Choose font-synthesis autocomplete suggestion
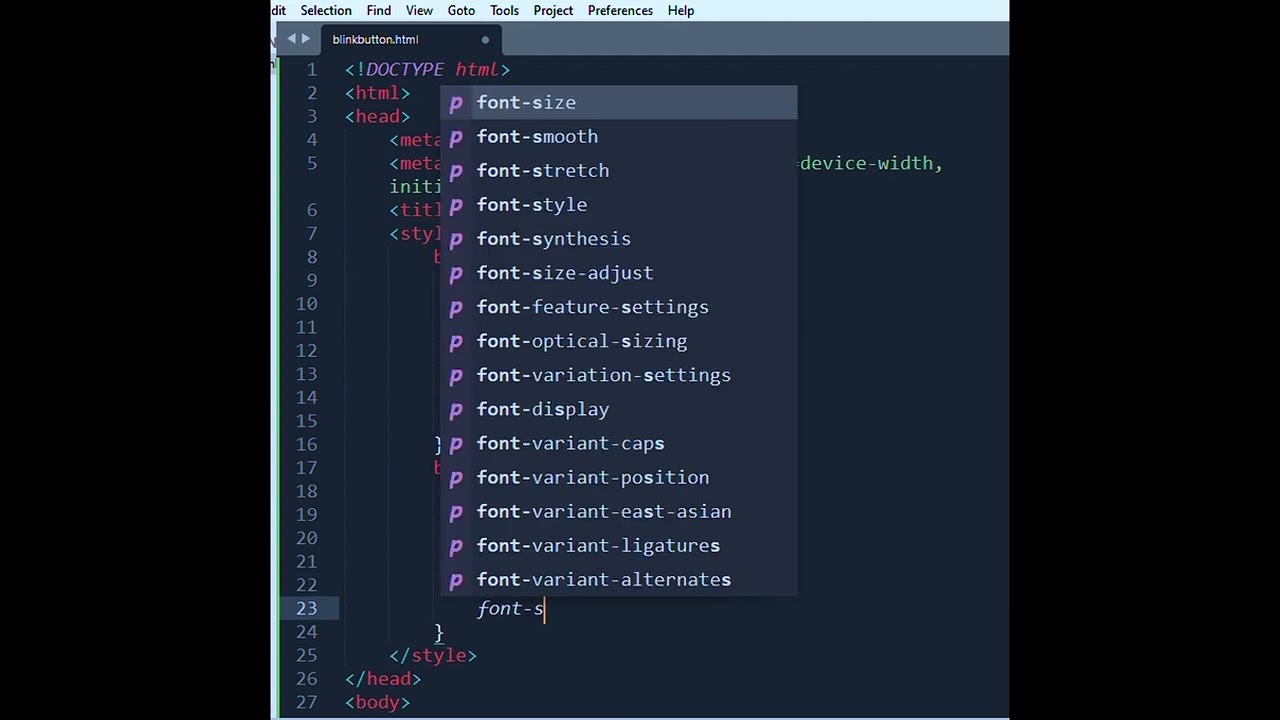1280x720 pixels. coord(619,238)
